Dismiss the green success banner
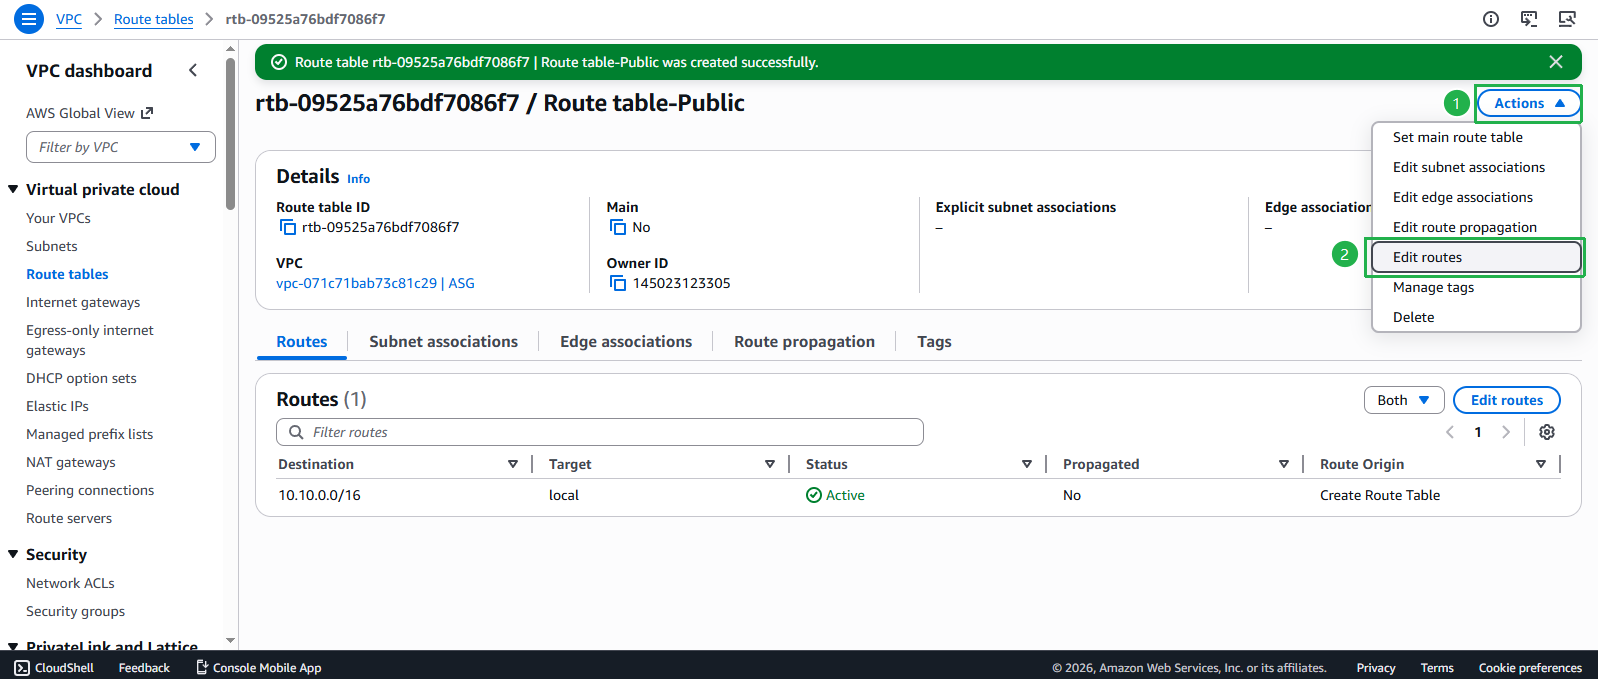Viewport: 1598px width, 679px height. [x=1556, y=62]
